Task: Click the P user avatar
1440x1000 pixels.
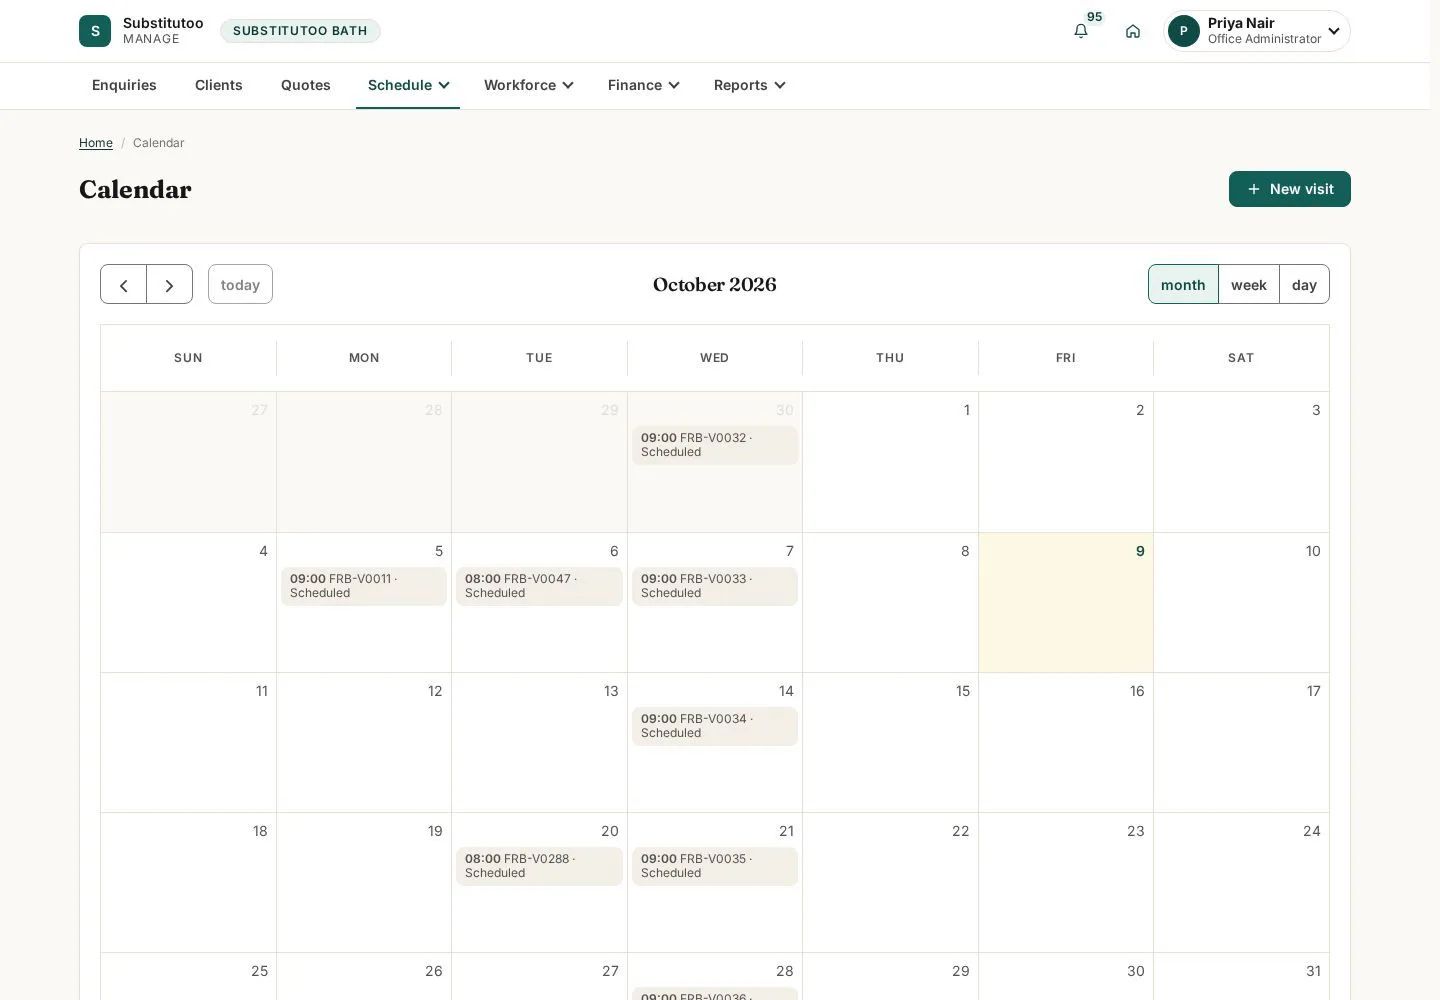Action: tap(1184, 31)
